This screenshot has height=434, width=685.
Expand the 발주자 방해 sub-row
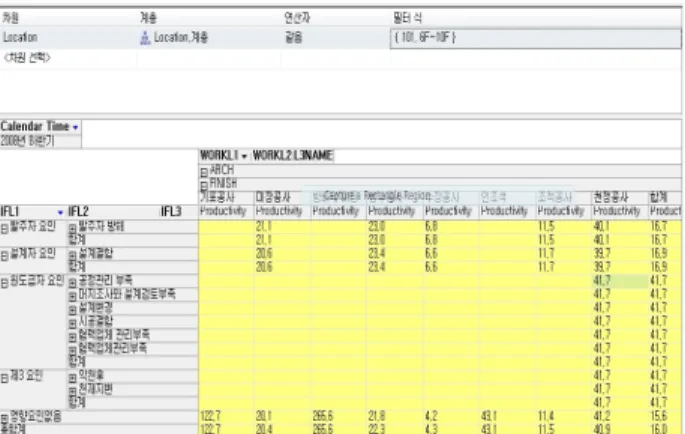pos(73,228)
